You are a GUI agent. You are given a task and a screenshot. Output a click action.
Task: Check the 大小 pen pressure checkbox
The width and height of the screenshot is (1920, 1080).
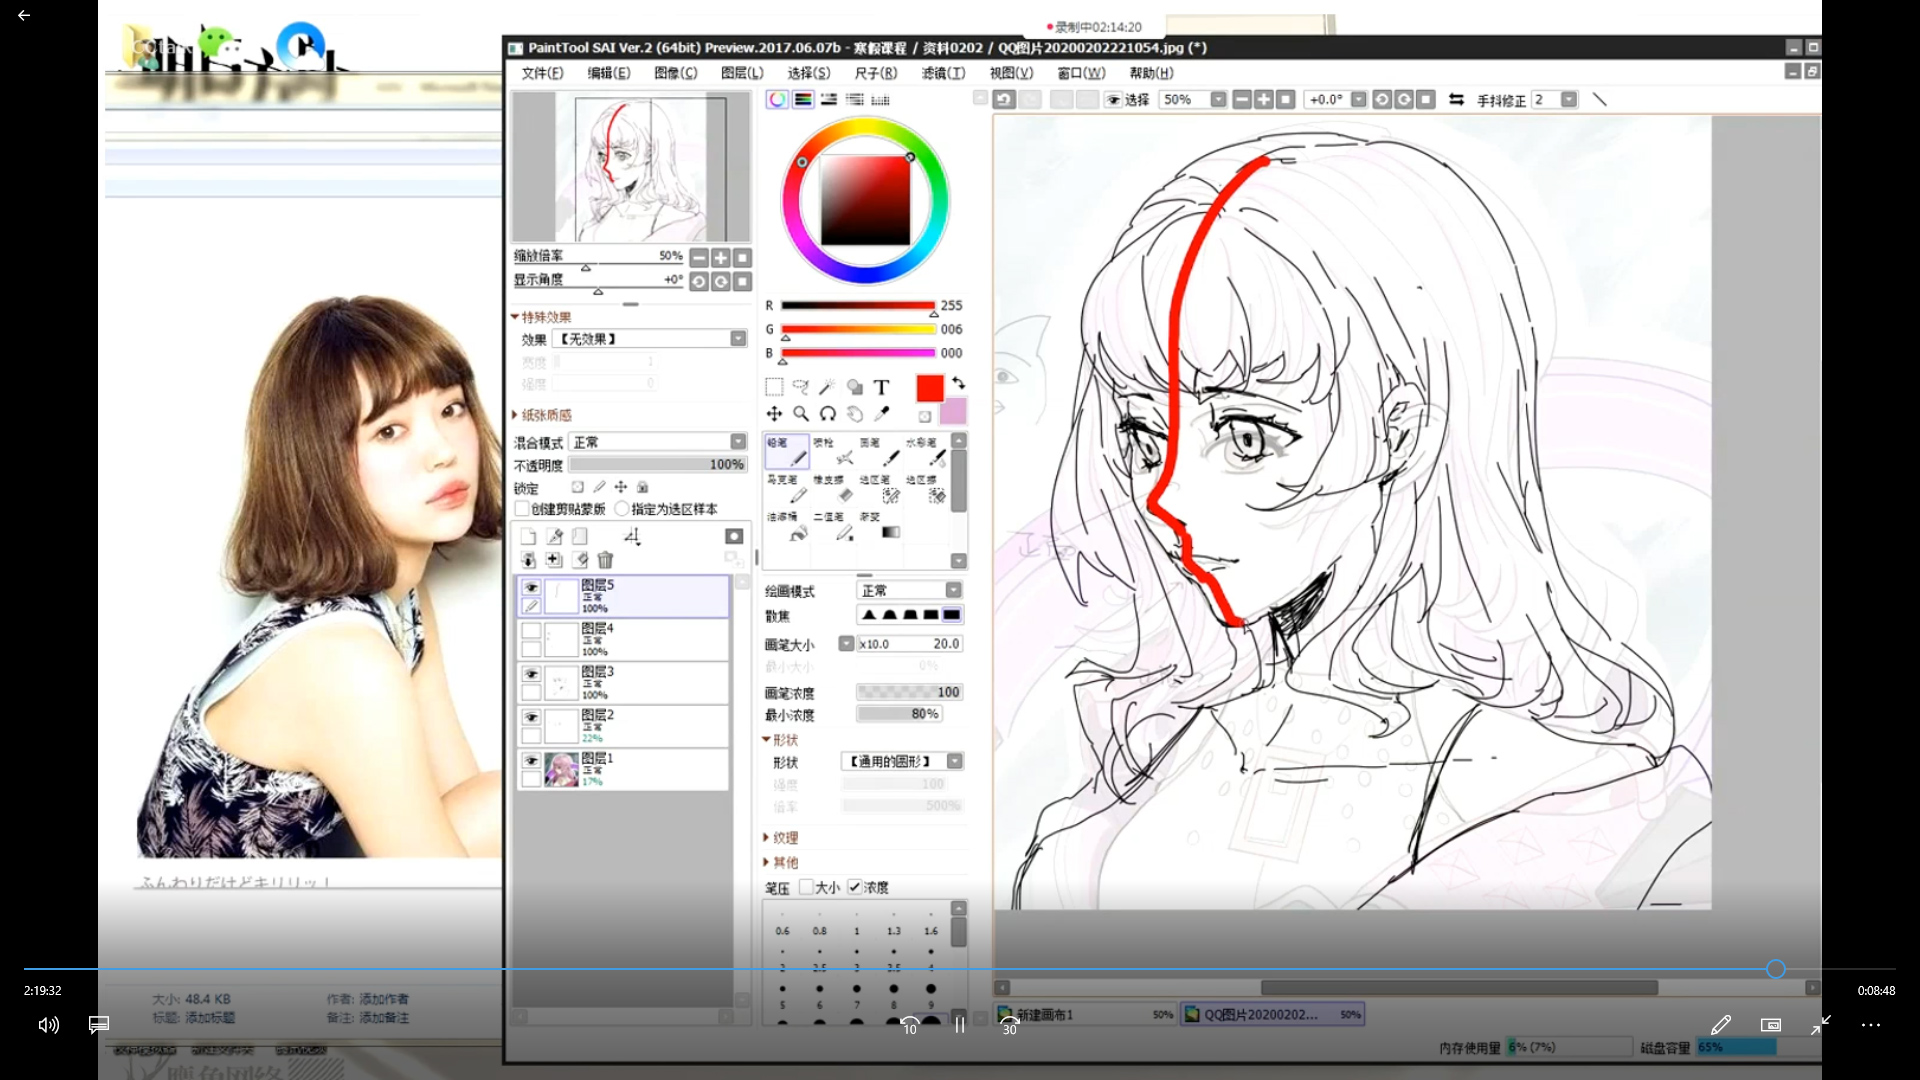(x=806, y=887)
